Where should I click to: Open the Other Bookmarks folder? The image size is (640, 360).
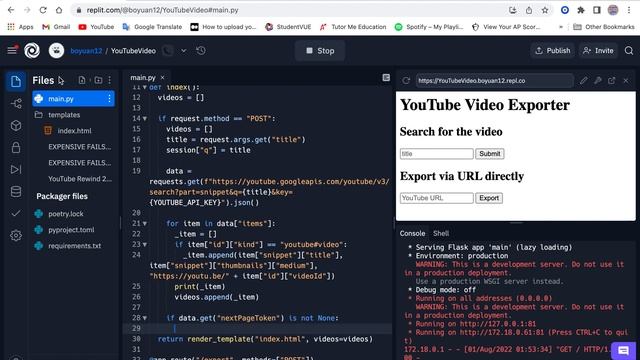604,27
